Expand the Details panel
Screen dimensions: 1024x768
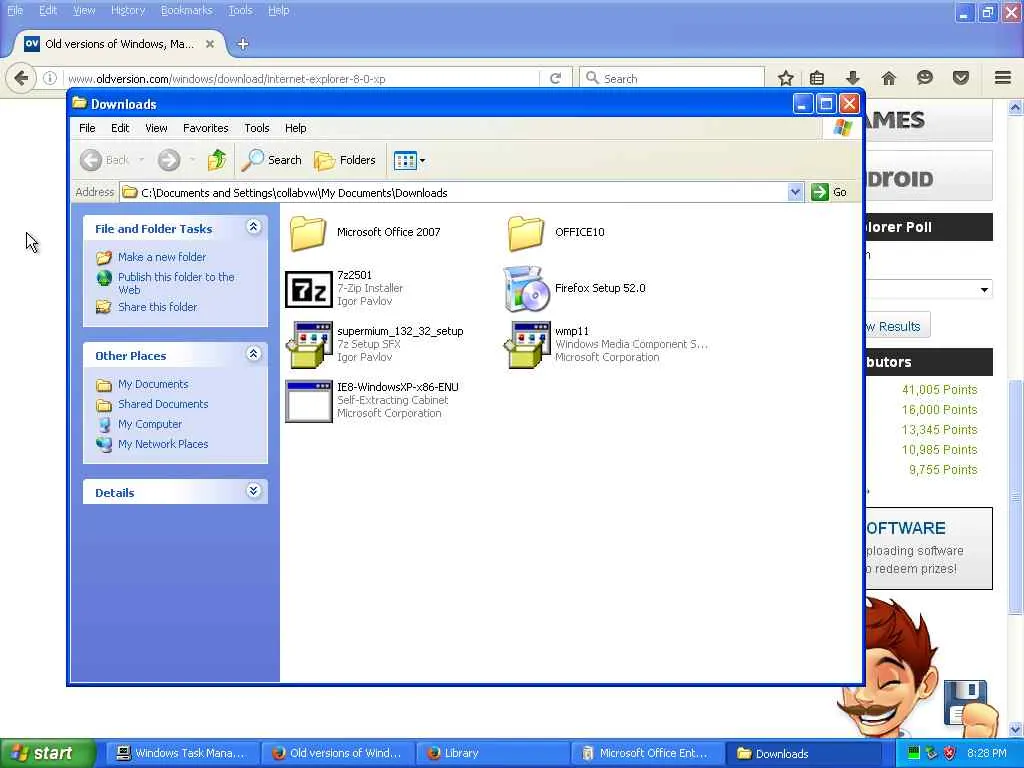pyautogui.click(x=253, y=491)
